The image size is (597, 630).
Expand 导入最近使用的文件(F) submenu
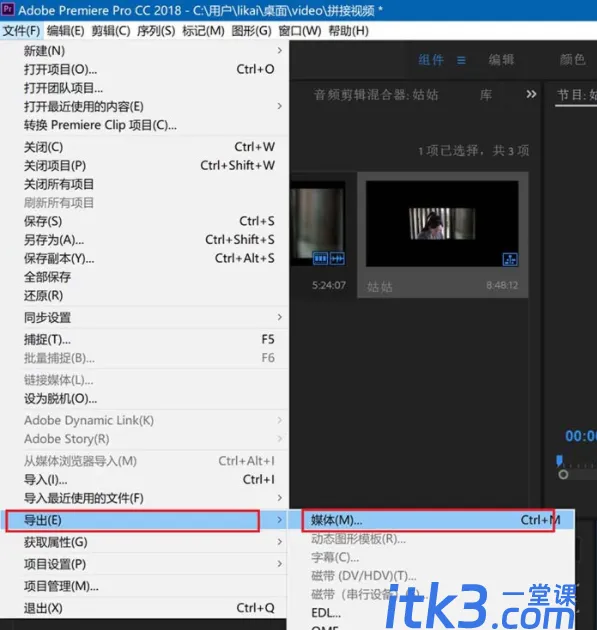pos(145,498)
